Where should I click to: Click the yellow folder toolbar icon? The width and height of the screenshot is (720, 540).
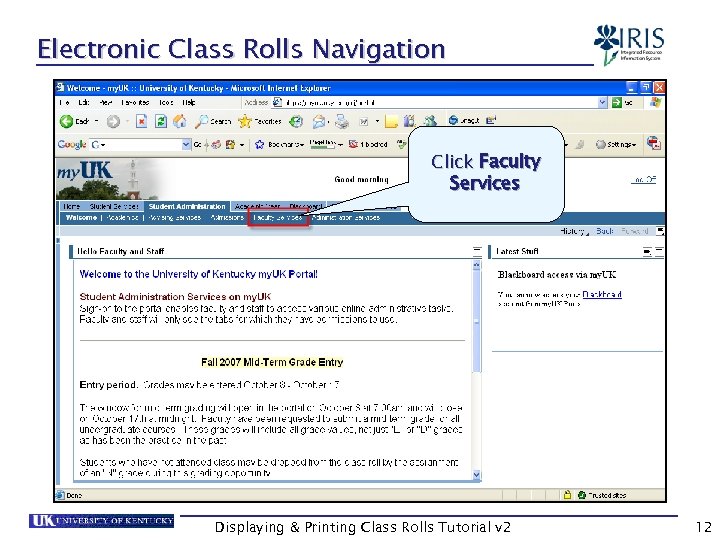(x=391, y=121)
